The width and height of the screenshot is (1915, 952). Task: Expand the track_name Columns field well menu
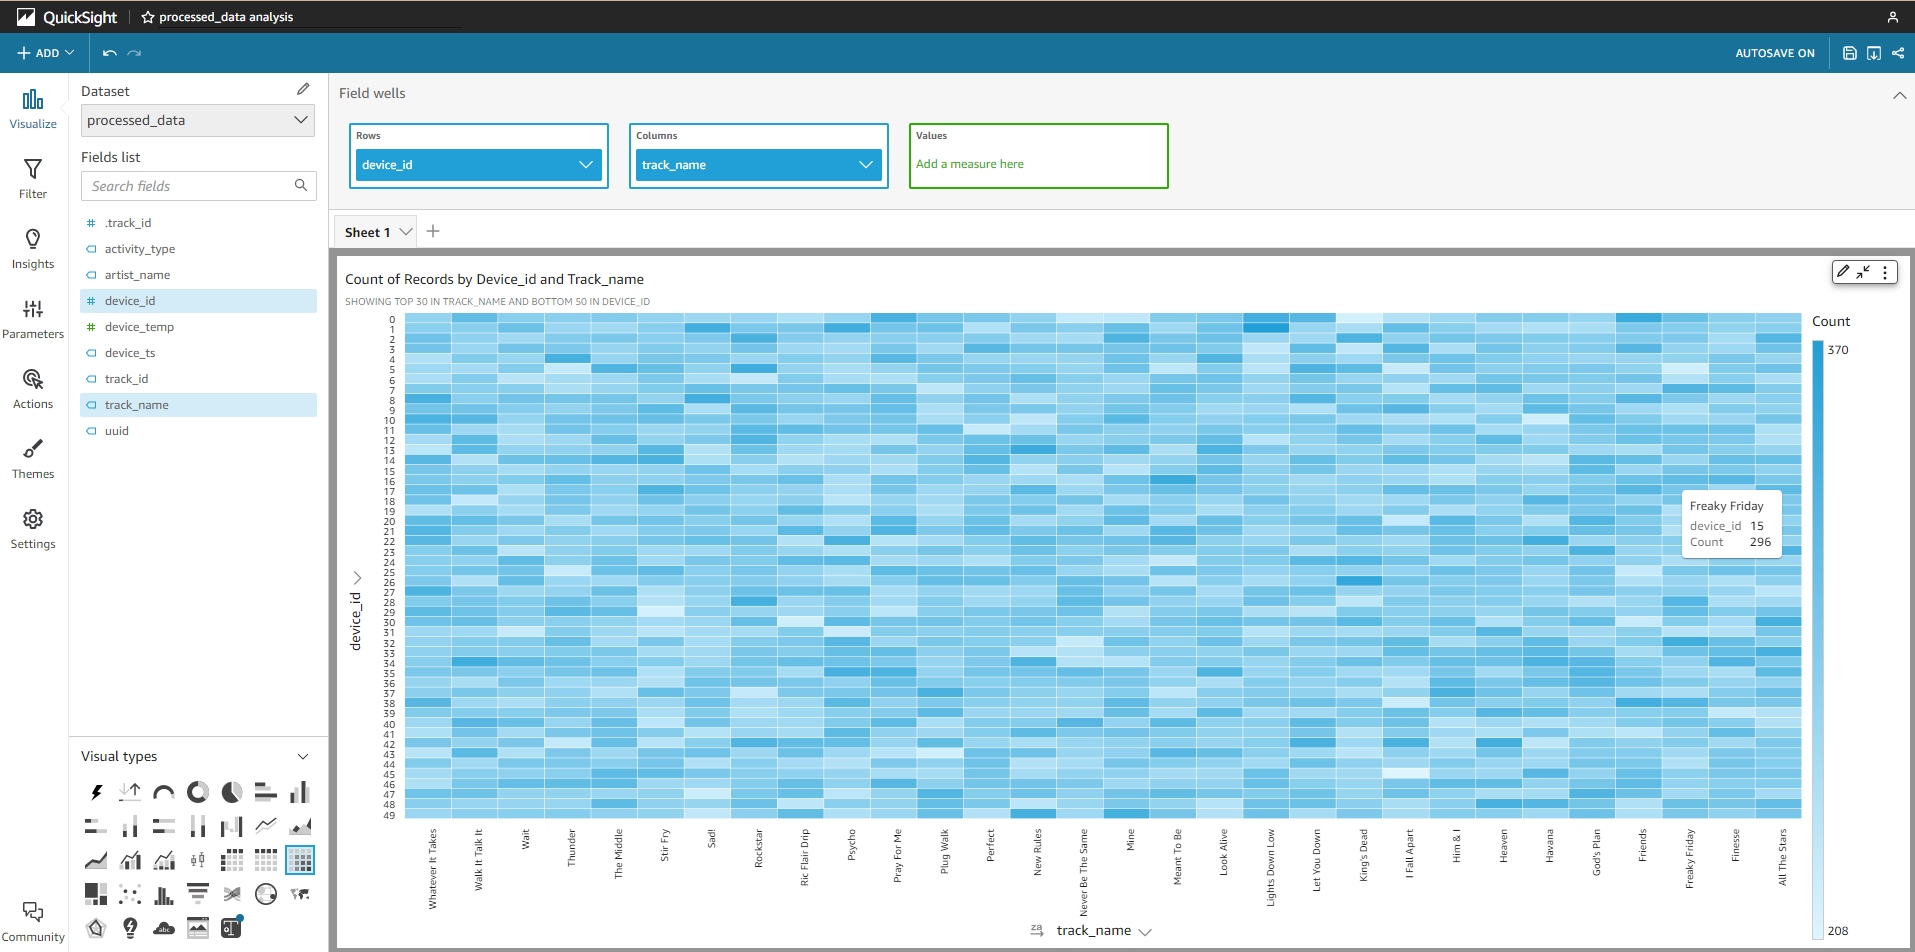pyautogui.click(x=866, y=165)
